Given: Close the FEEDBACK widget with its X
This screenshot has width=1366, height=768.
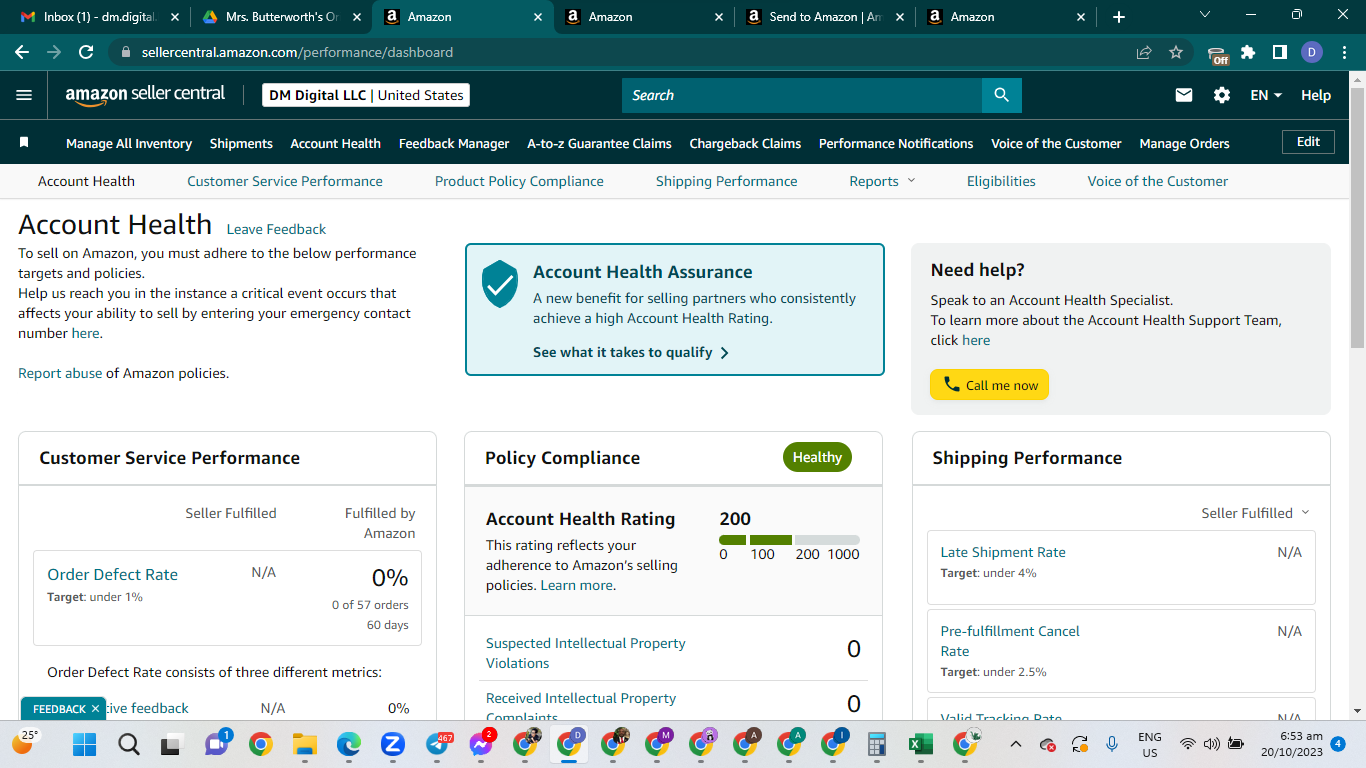Looking at the screenshot, I should (x=95, y=709).
